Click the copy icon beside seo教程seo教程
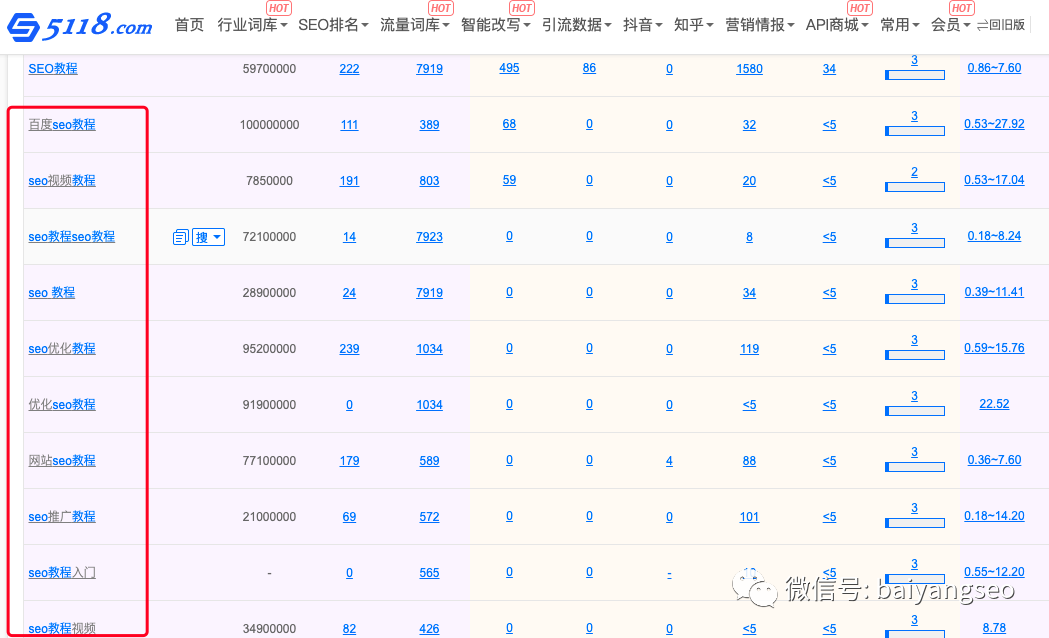 pyautogui.click(x=180, y=237)
